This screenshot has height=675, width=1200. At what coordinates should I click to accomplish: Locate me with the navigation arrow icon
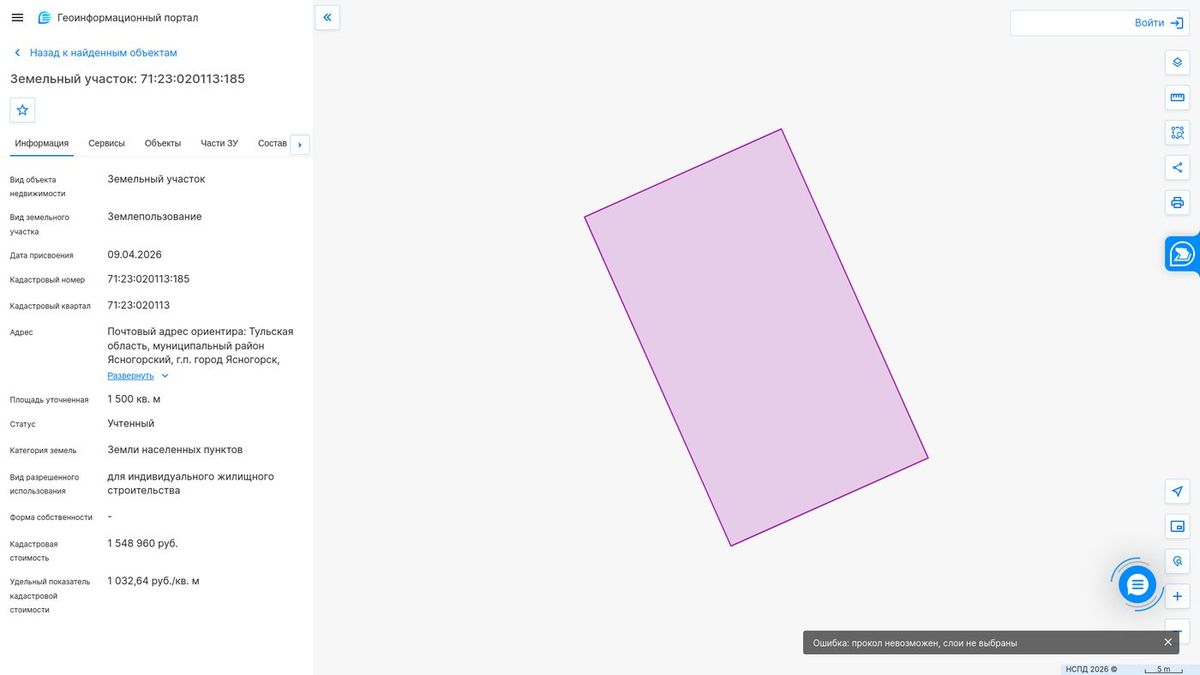tap(1177, 491)
